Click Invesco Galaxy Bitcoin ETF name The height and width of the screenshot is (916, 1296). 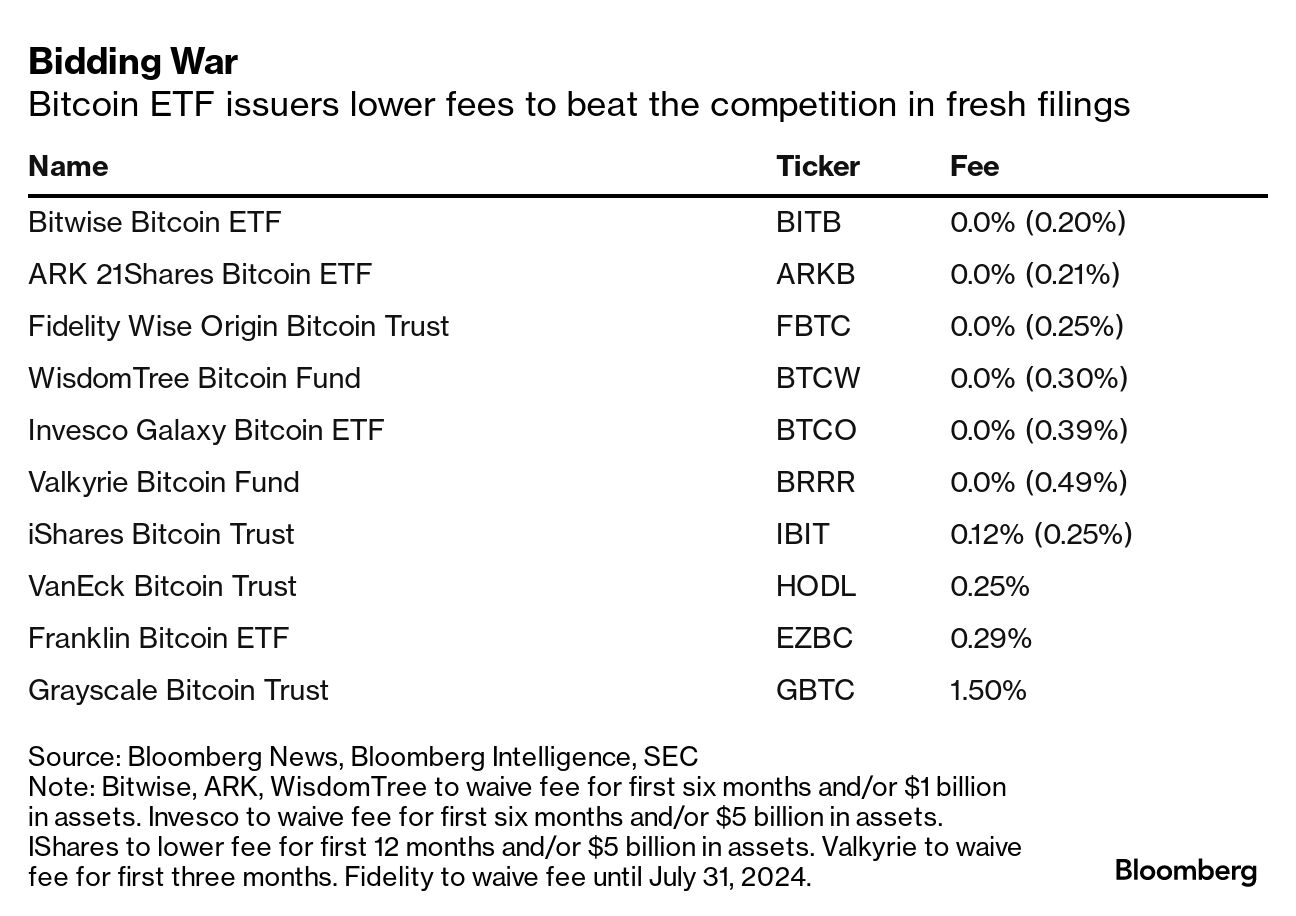pyautogui.click(x=206, y=430)
